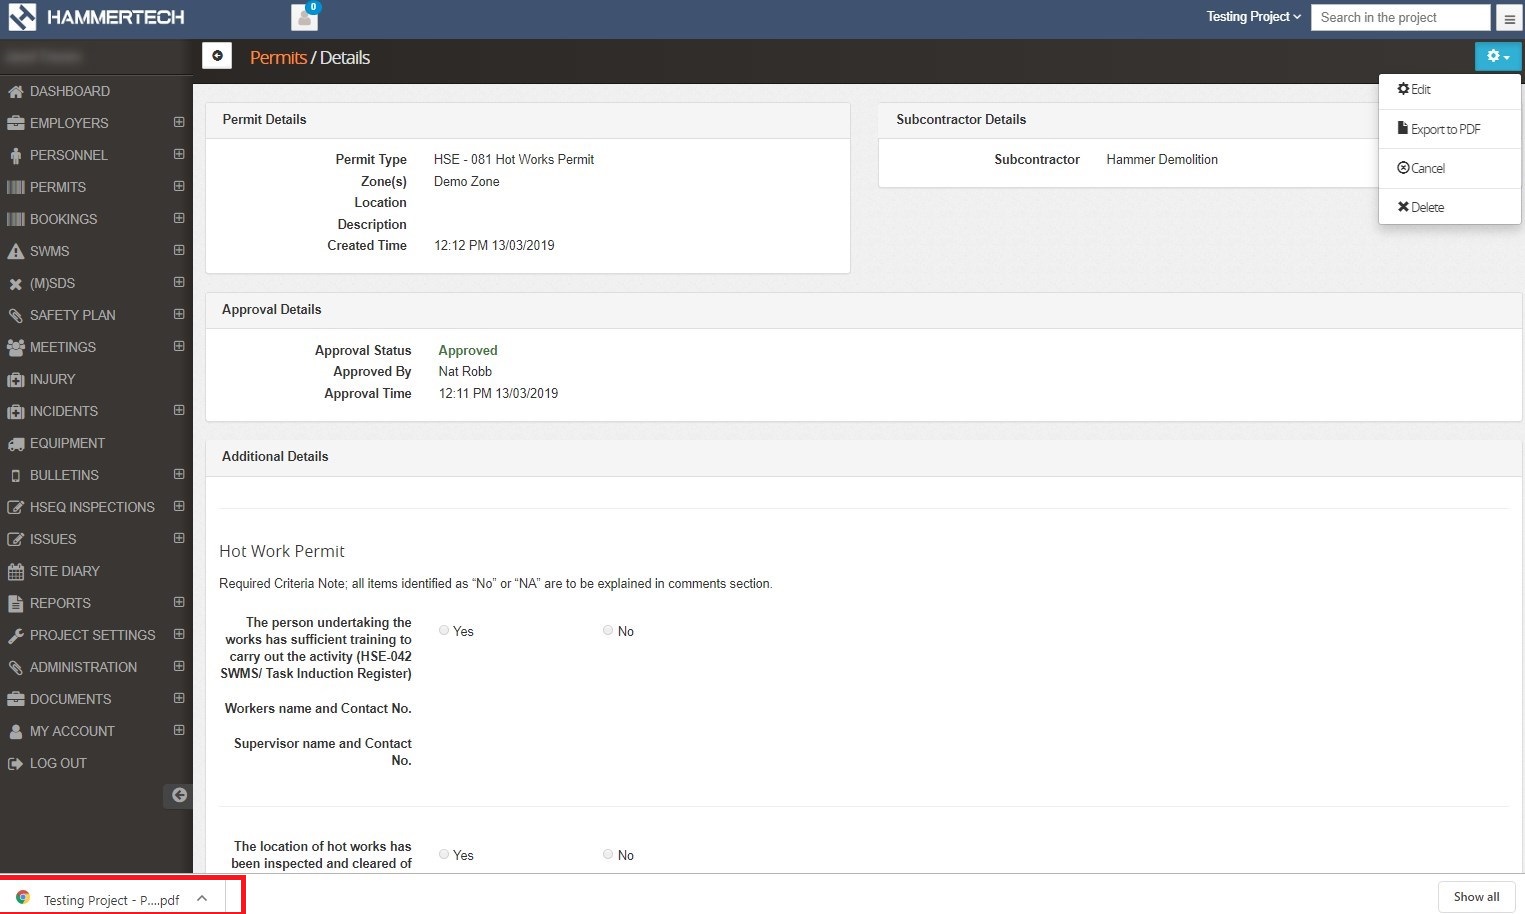Open the Testing Project dropdown
The image size is (1525, 914).
1253,17
